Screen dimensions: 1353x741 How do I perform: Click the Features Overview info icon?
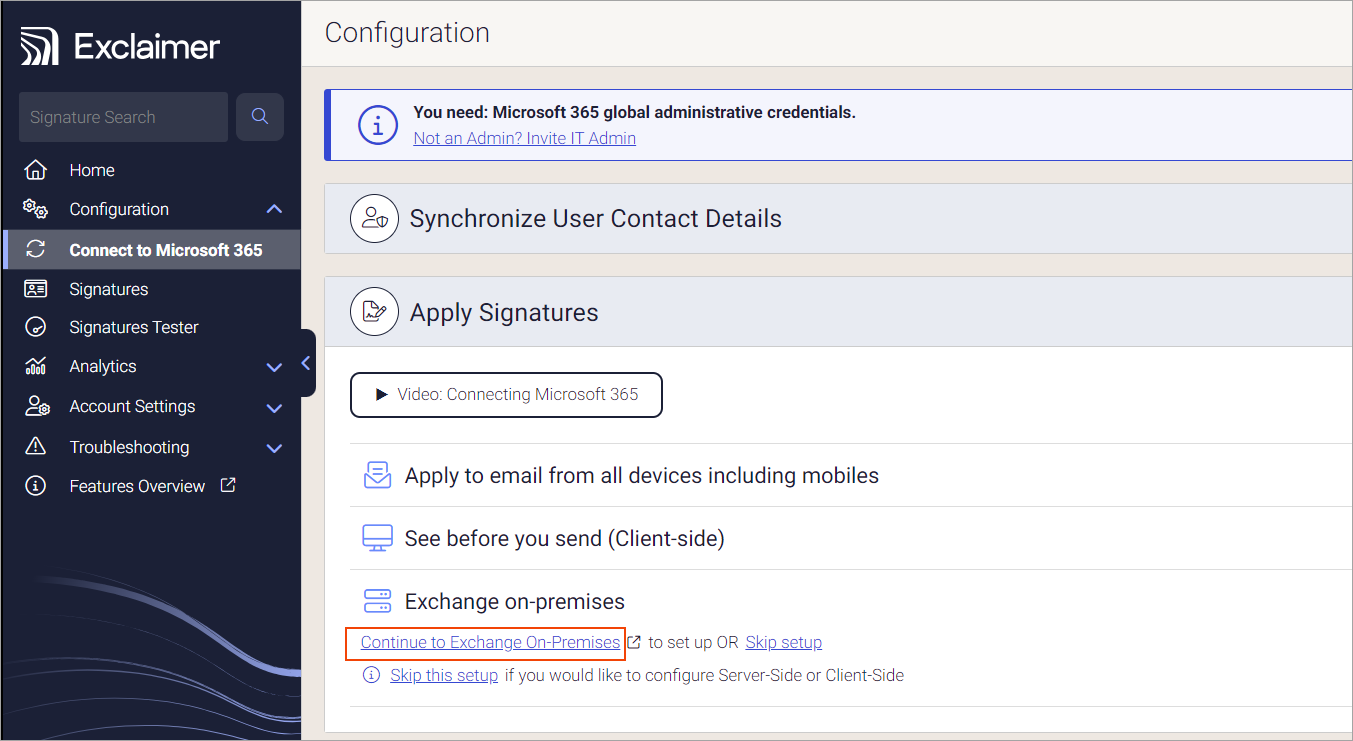35,486
